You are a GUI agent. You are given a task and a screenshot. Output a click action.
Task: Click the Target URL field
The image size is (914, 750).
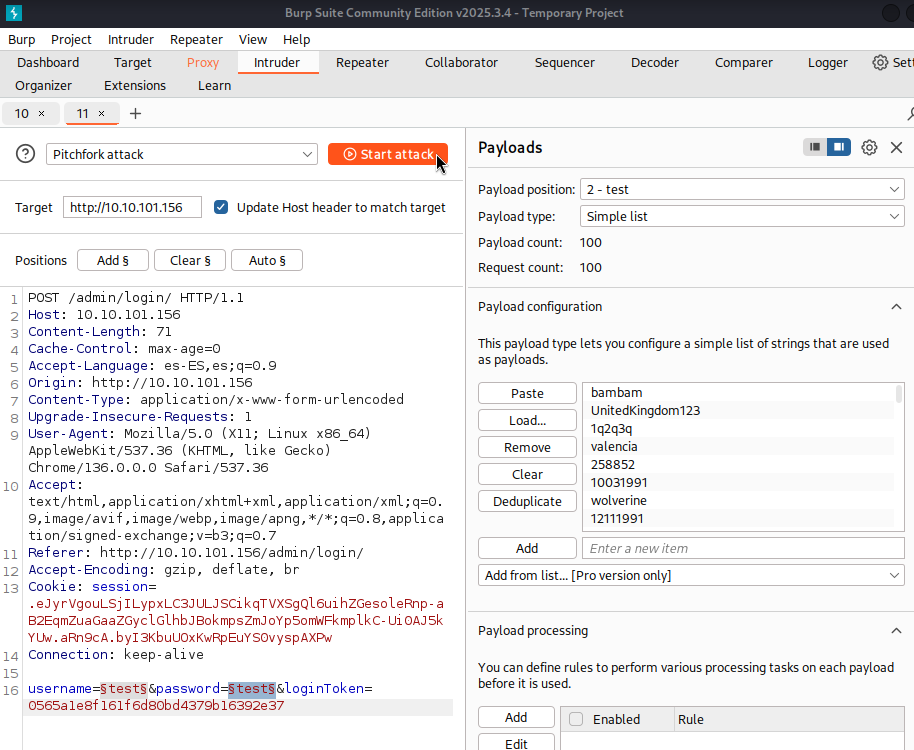tap(132, 207)
